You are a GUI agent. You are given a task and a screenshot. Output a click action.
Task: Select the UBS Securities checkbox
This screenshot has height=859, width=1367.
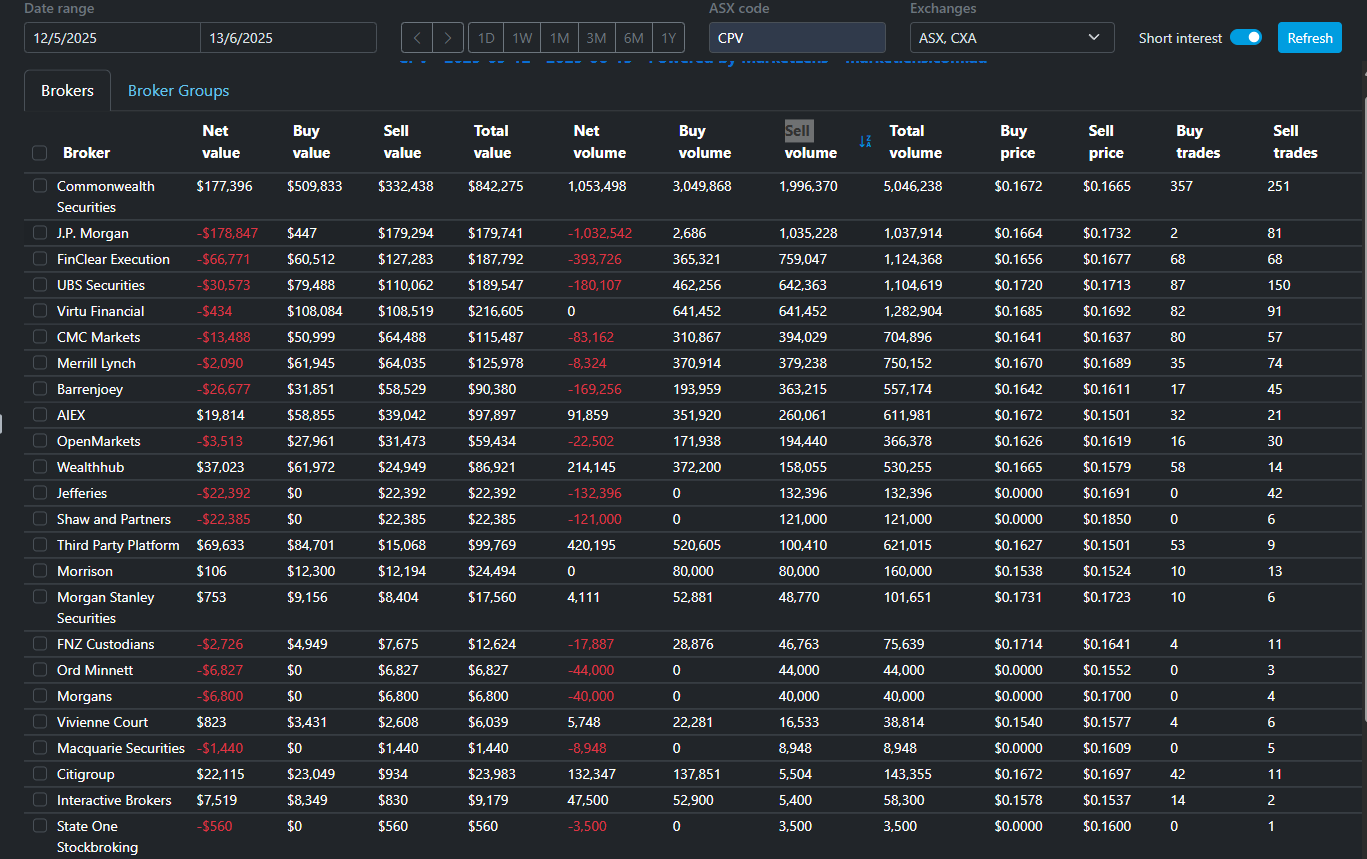click(x=40, y=285)
